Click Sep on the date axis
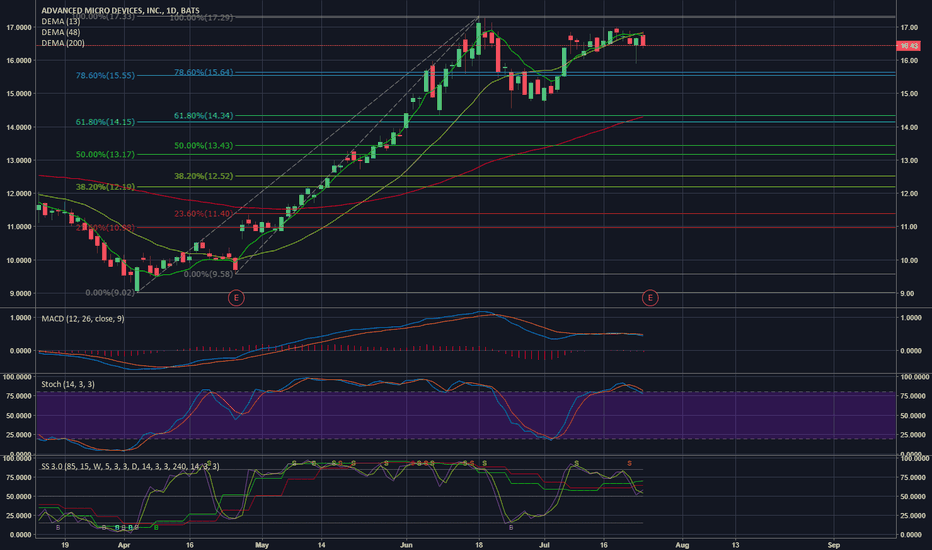The height and width of the screenshot is (550, 932). click(834, 545)
